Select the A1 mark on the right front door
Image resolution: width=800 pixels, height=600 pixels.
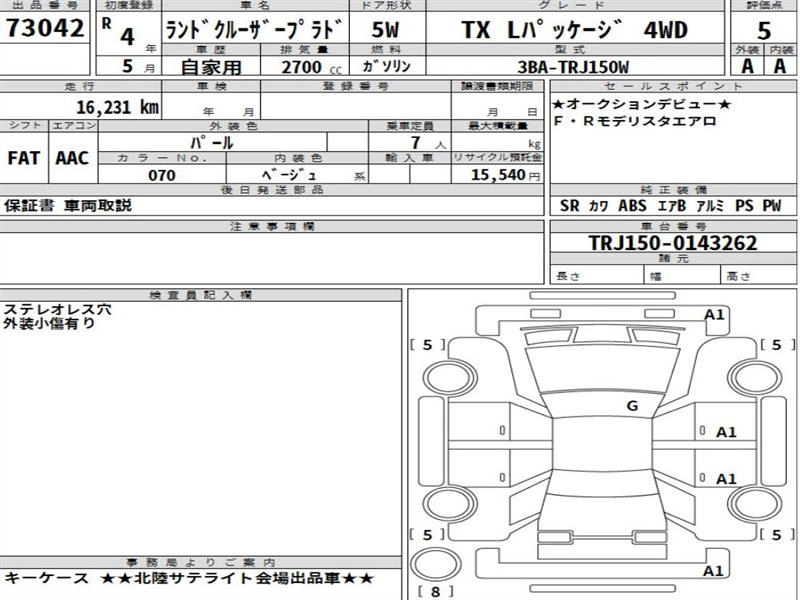(726, 433)
